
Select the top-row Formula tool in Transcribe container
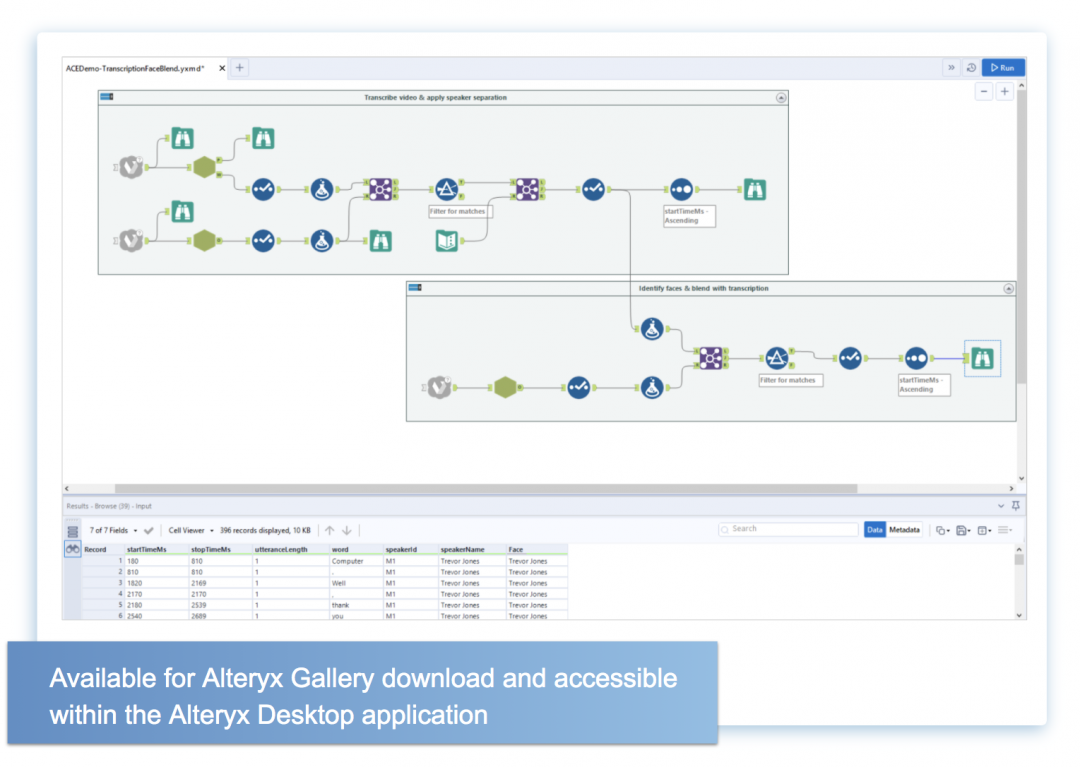click(x=322, y=189)
